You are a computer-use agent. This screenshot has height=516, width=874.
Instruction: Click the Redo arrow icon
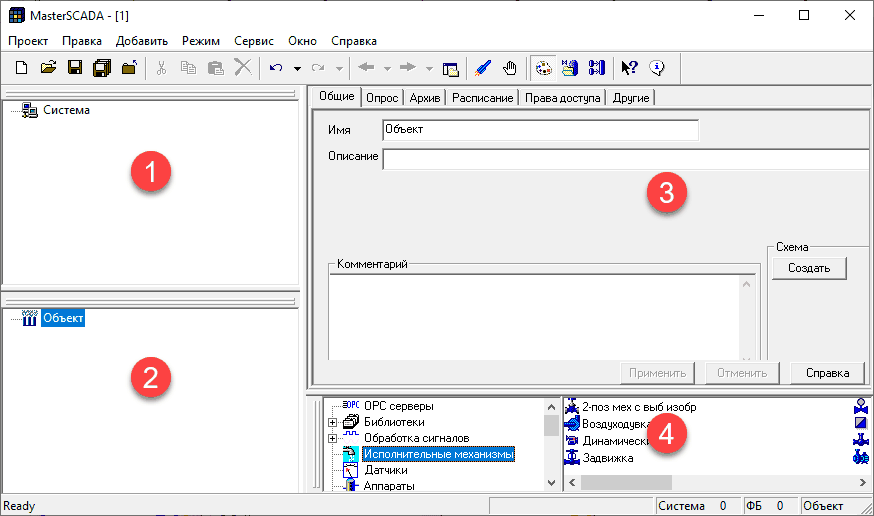(x=318, y=68)
